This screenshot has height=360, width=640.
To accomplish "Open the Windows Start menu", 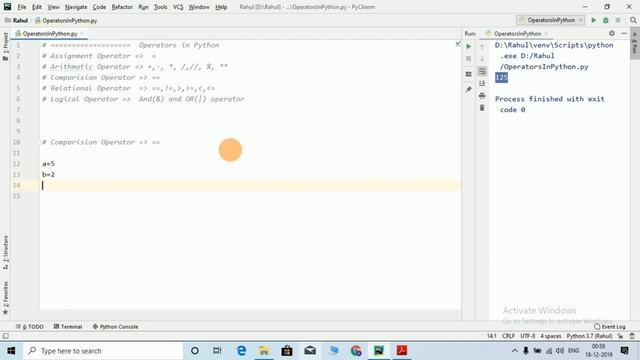I will click(11, 351).
